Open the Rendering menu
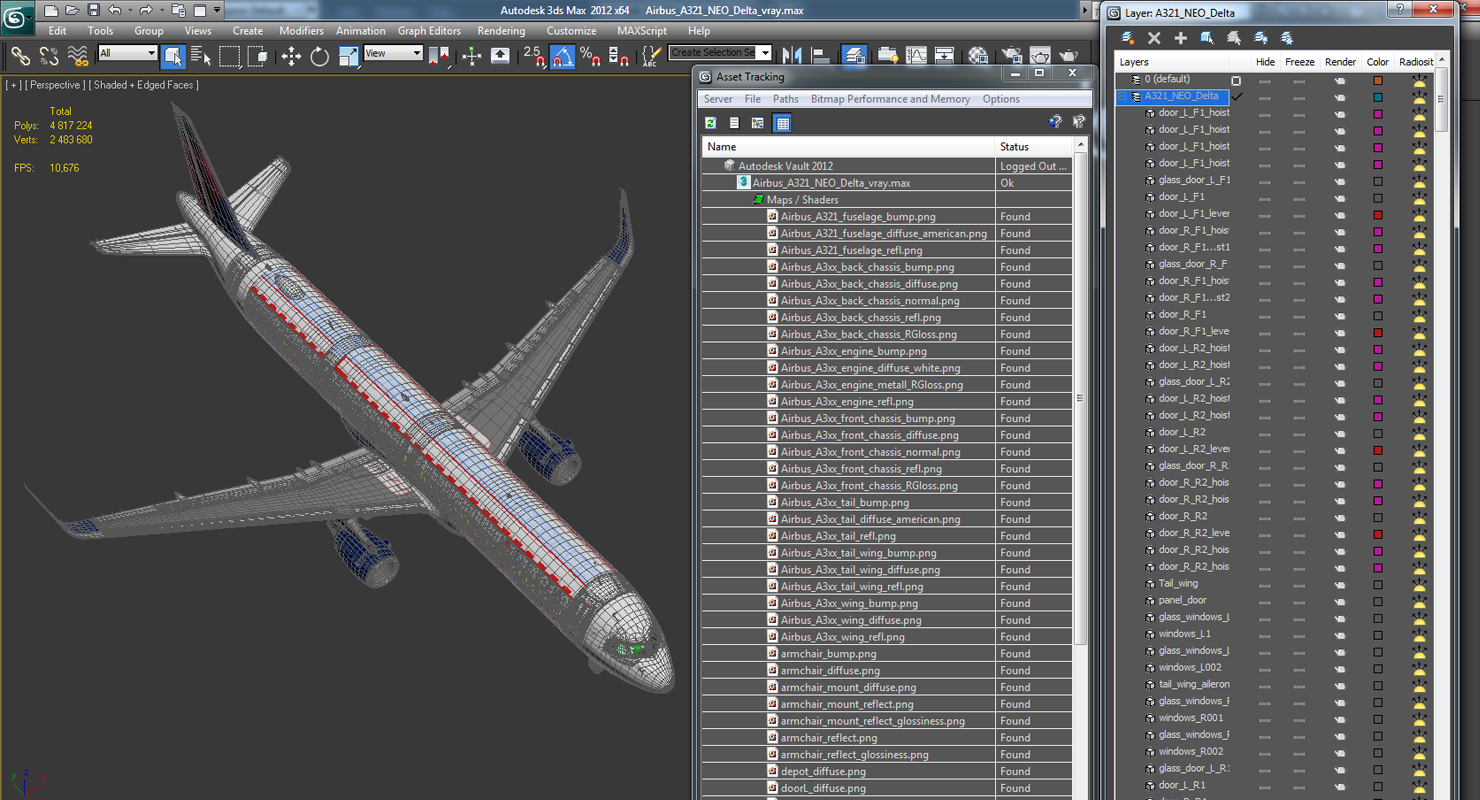Image resolution: width=1480 pixels, height=800 pixels. [501, 31]
